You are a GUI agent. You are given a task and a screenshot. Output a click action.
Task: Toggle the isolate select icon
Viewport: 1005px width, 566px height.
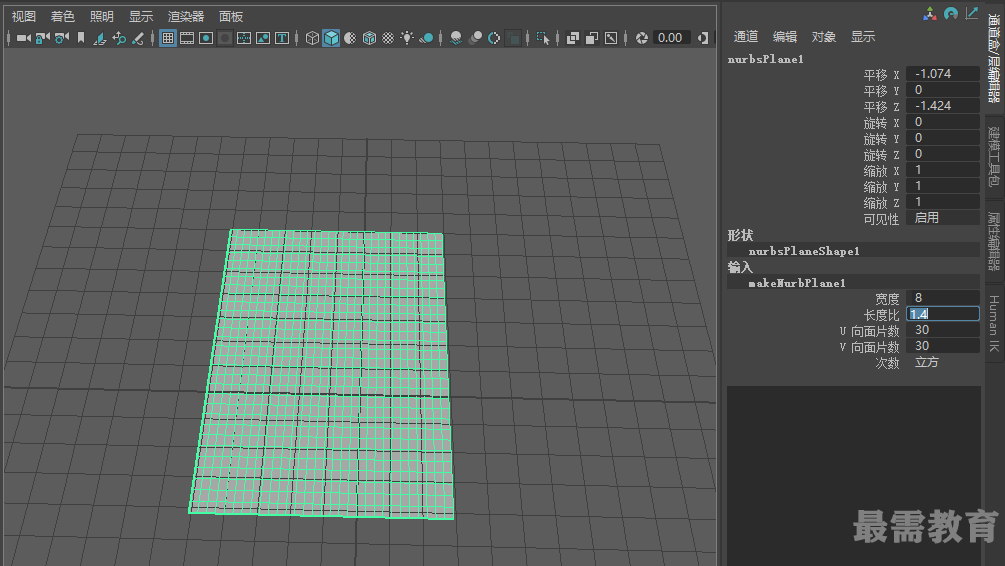pos(543,38)
